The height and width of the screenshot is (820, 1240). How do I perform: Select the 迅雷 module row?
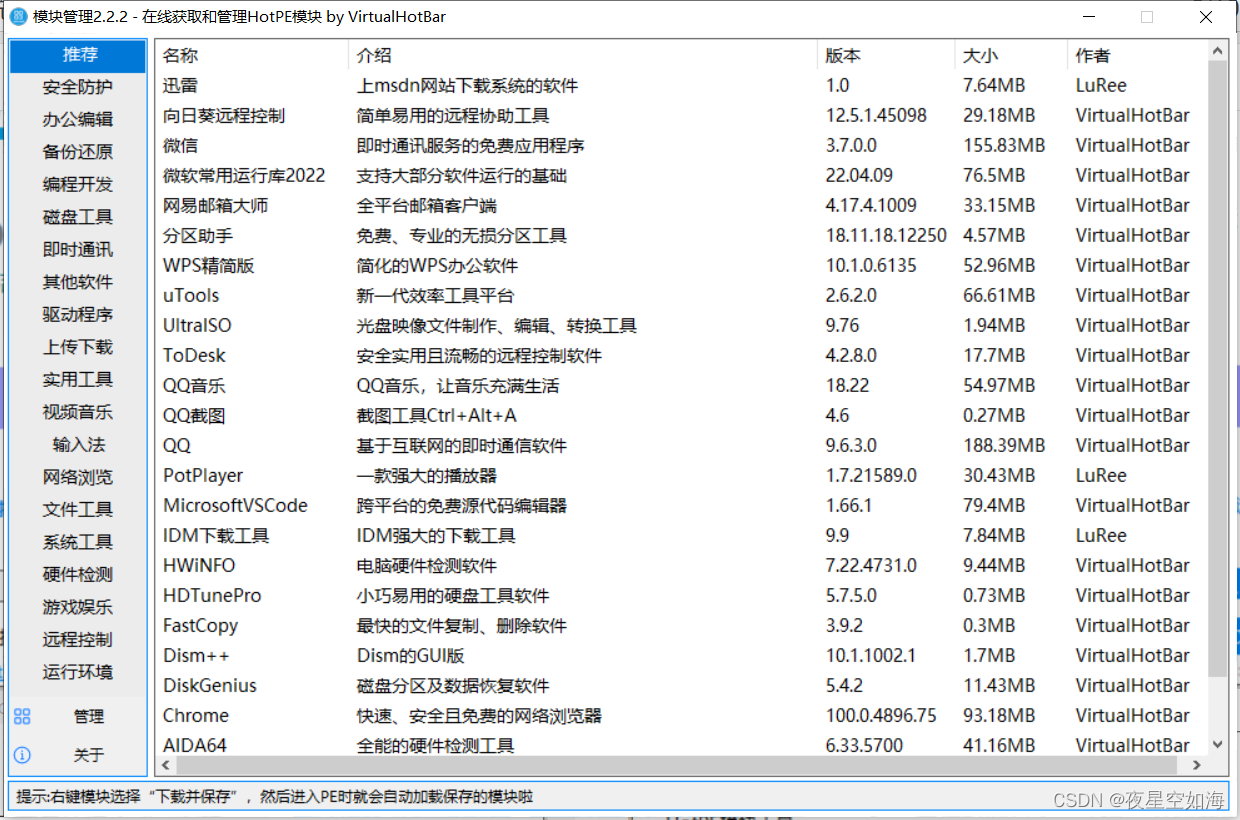(x=681, y=85)
